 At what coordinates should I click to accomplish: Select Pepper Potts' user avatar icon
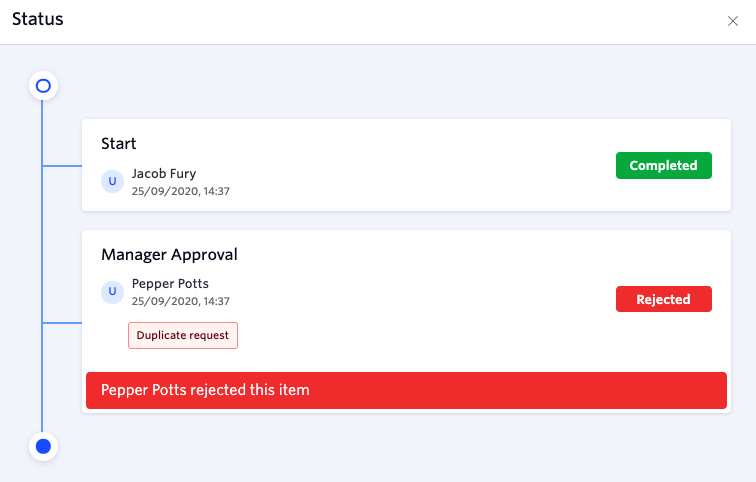(x=112, y=291)
